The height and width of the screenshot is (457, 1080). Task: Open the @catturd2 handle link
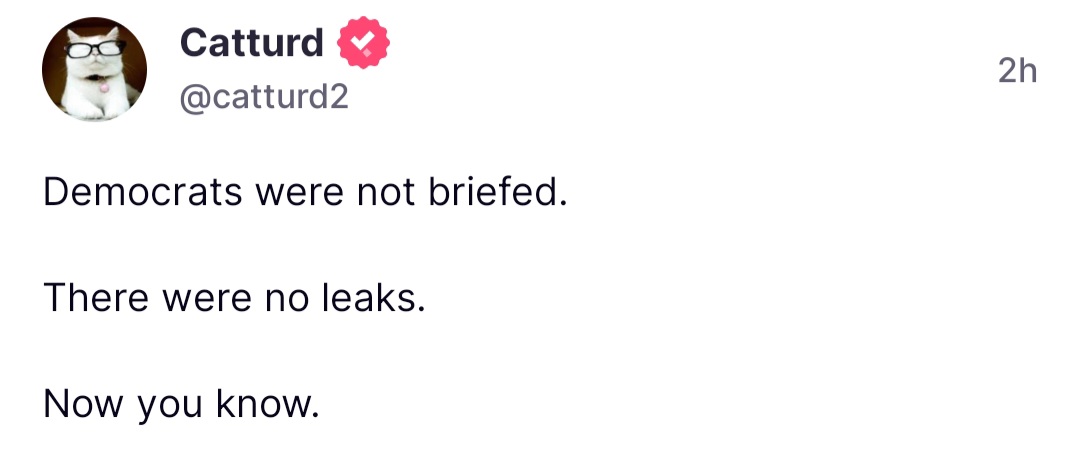pos(264,97)
